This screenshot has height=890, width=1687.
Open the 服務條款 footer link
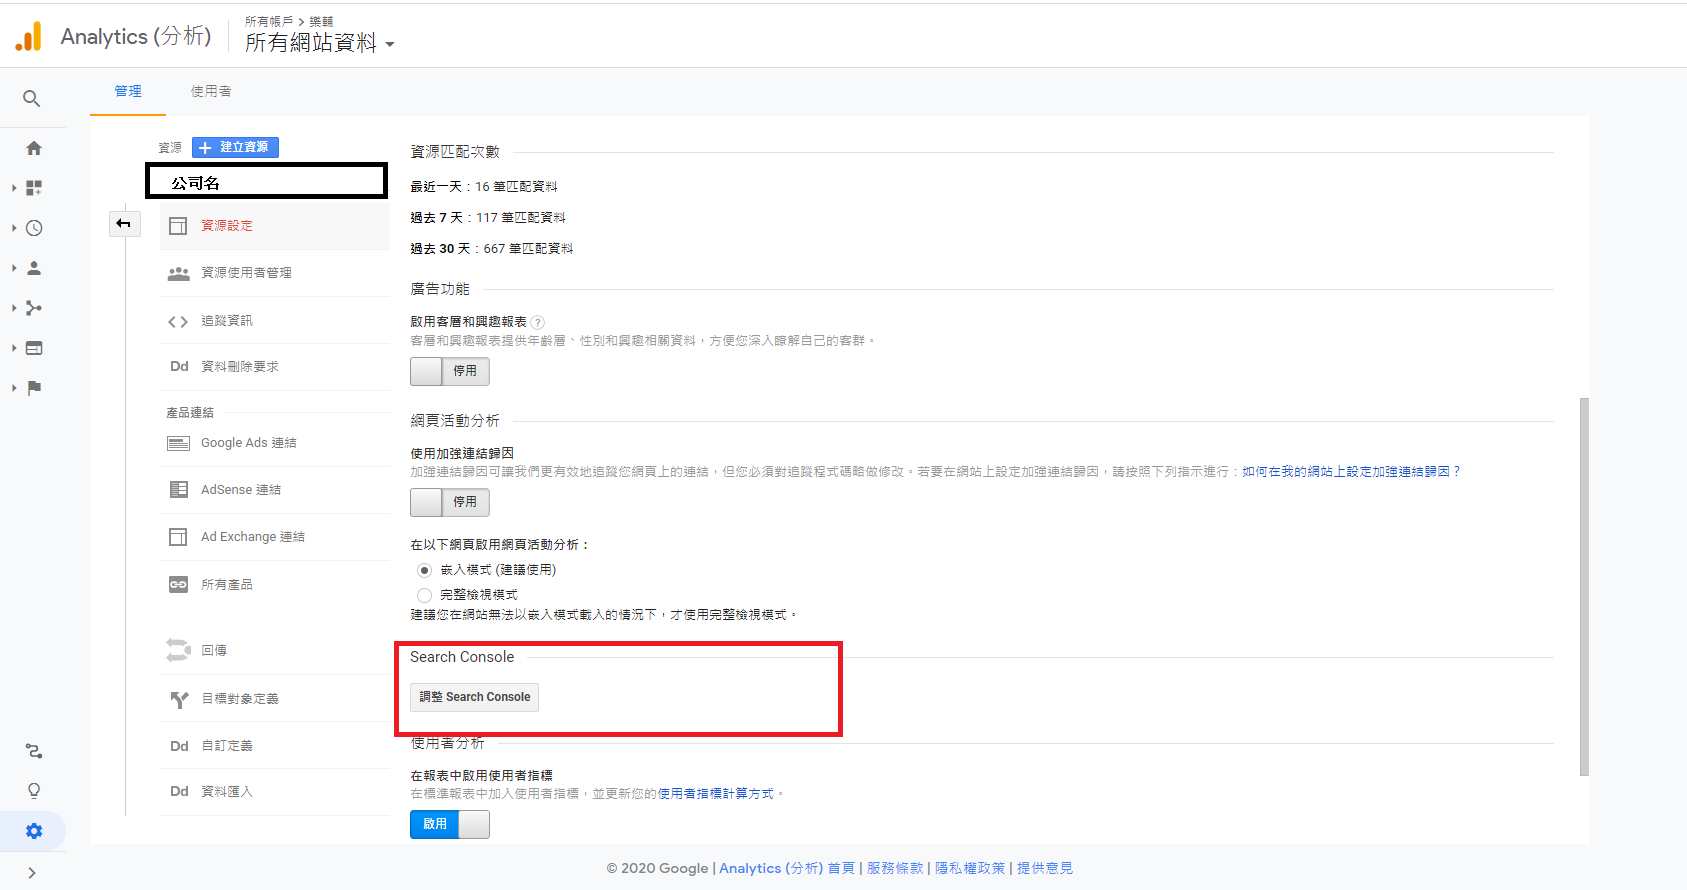pos(895,868)
